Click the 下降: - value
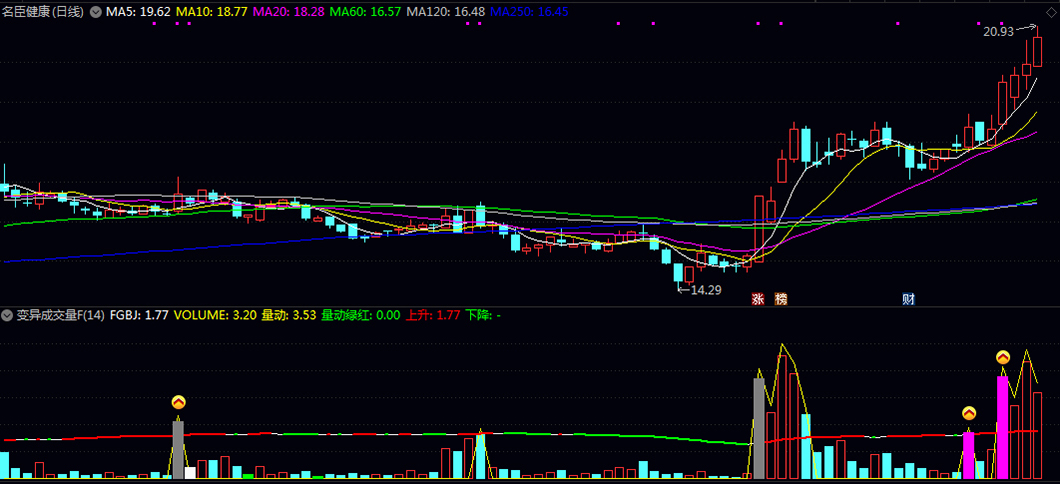The width and height of the screenshot is (1060, 484). pos(483,314)
